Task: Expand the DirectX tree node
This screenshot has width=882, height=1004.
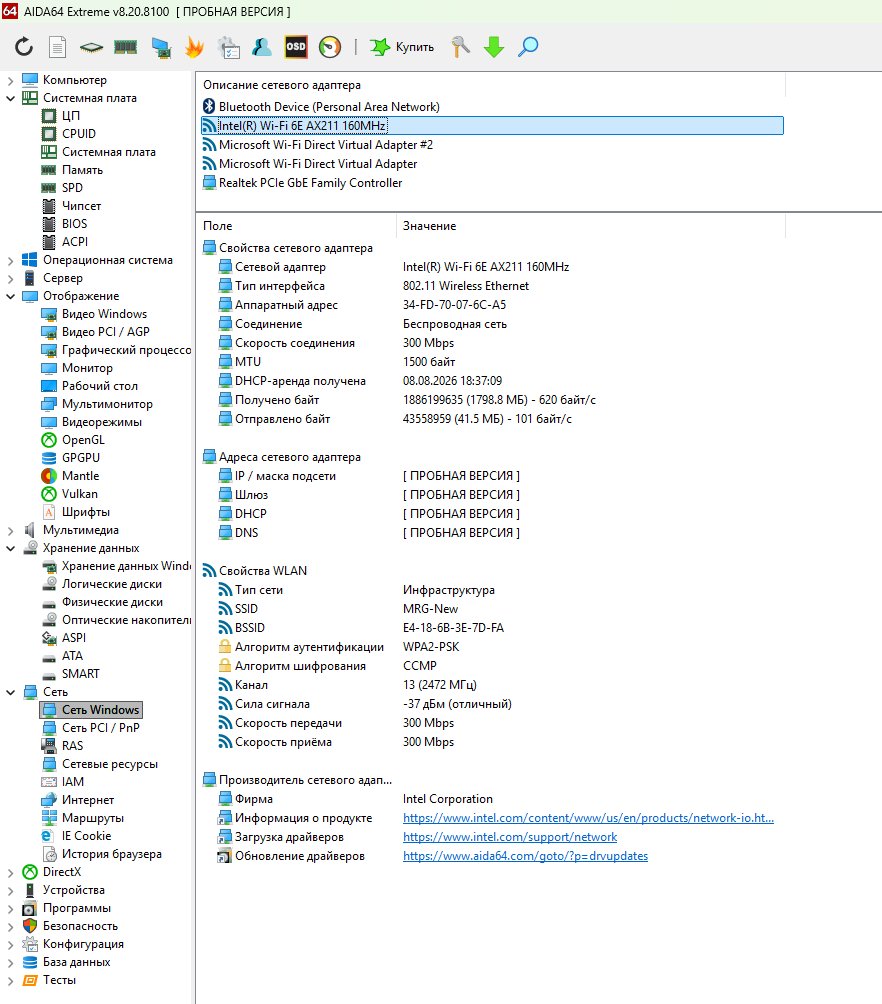Action: tap(10, 872)
